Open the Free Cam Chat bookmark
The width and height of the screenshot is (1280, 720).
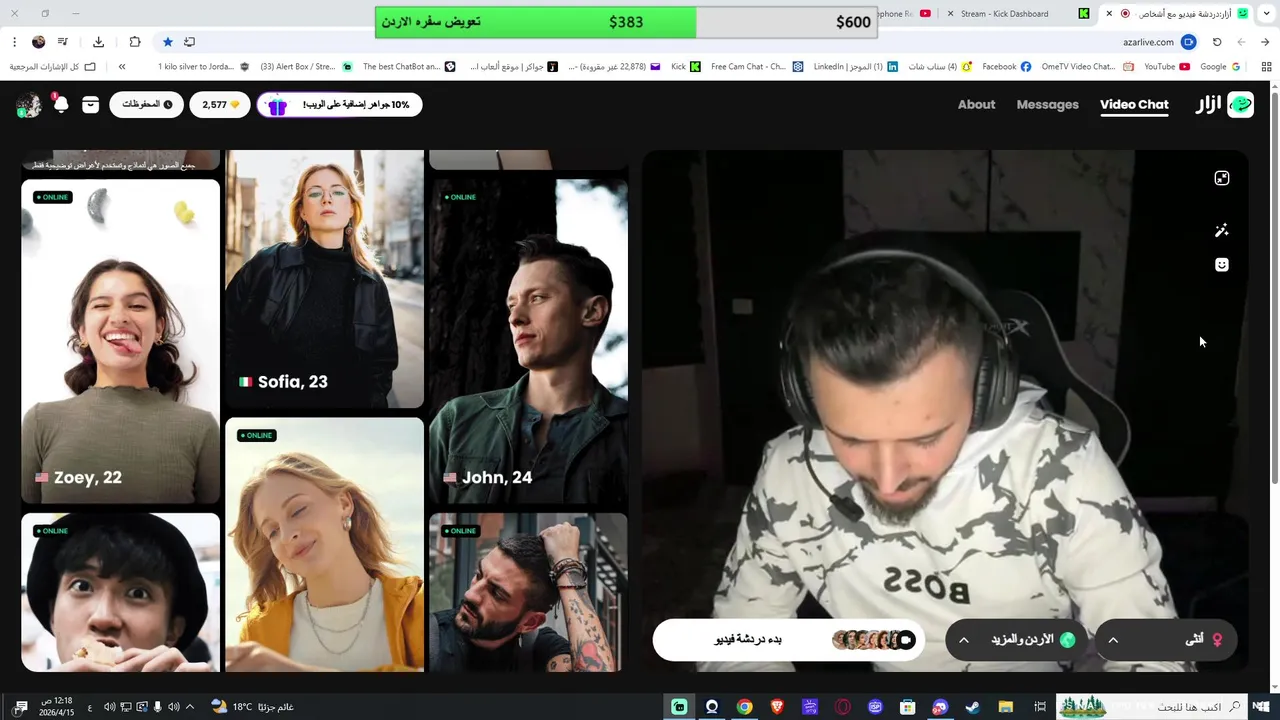[x=757, y=67]
